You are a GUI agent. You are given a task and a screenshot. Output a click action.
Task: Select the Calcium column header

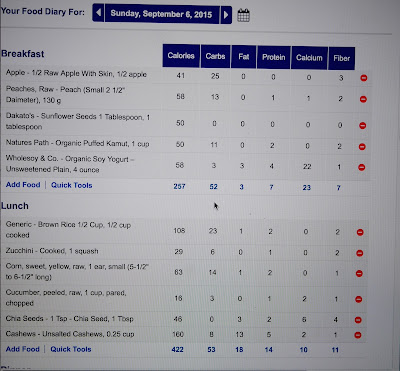pos(309,58)
